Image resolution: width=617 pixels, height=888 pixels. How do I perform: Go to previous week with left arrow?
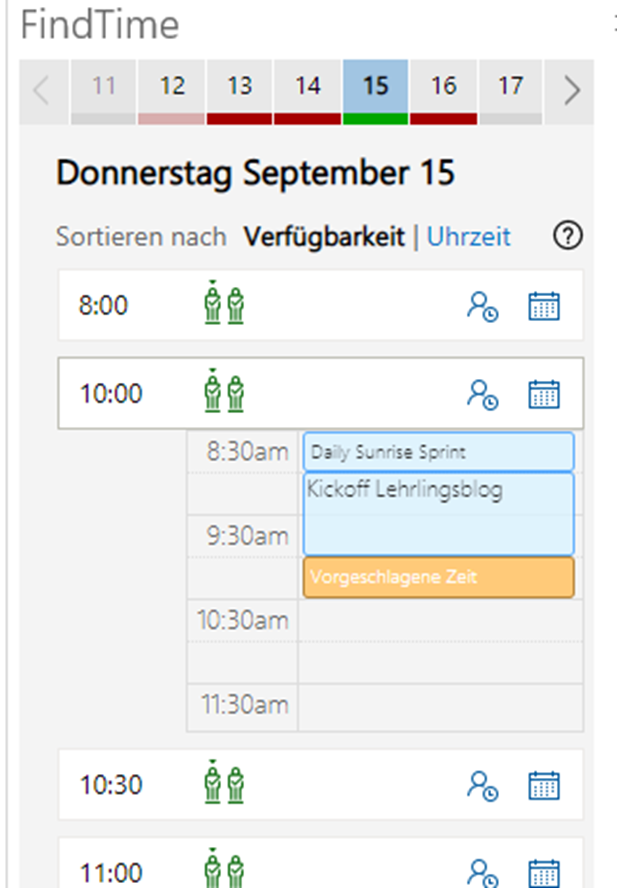pyautogui.click(x=43, y=91)
